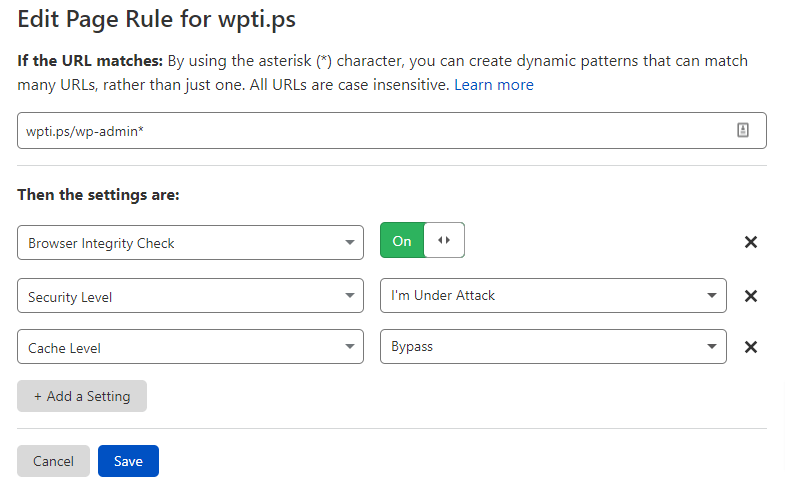Viewport: 785px width, 489px height.
Task: Change the Bypass cache value selector
Action: [x=553, y=346]
